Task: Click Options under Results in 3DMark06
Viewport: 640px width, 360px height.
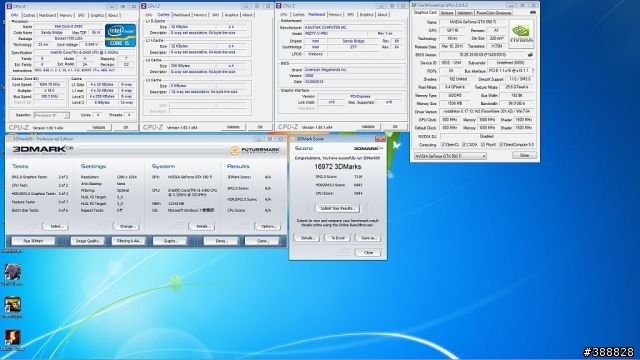Action: pos(268,226)
